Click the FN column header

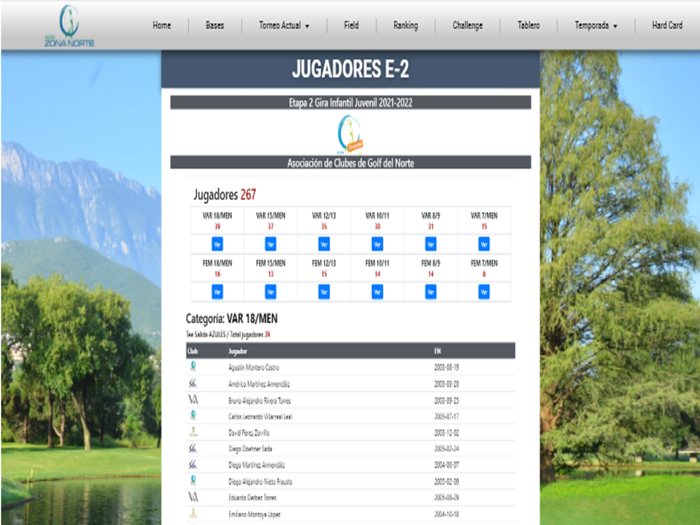point(438,351)
